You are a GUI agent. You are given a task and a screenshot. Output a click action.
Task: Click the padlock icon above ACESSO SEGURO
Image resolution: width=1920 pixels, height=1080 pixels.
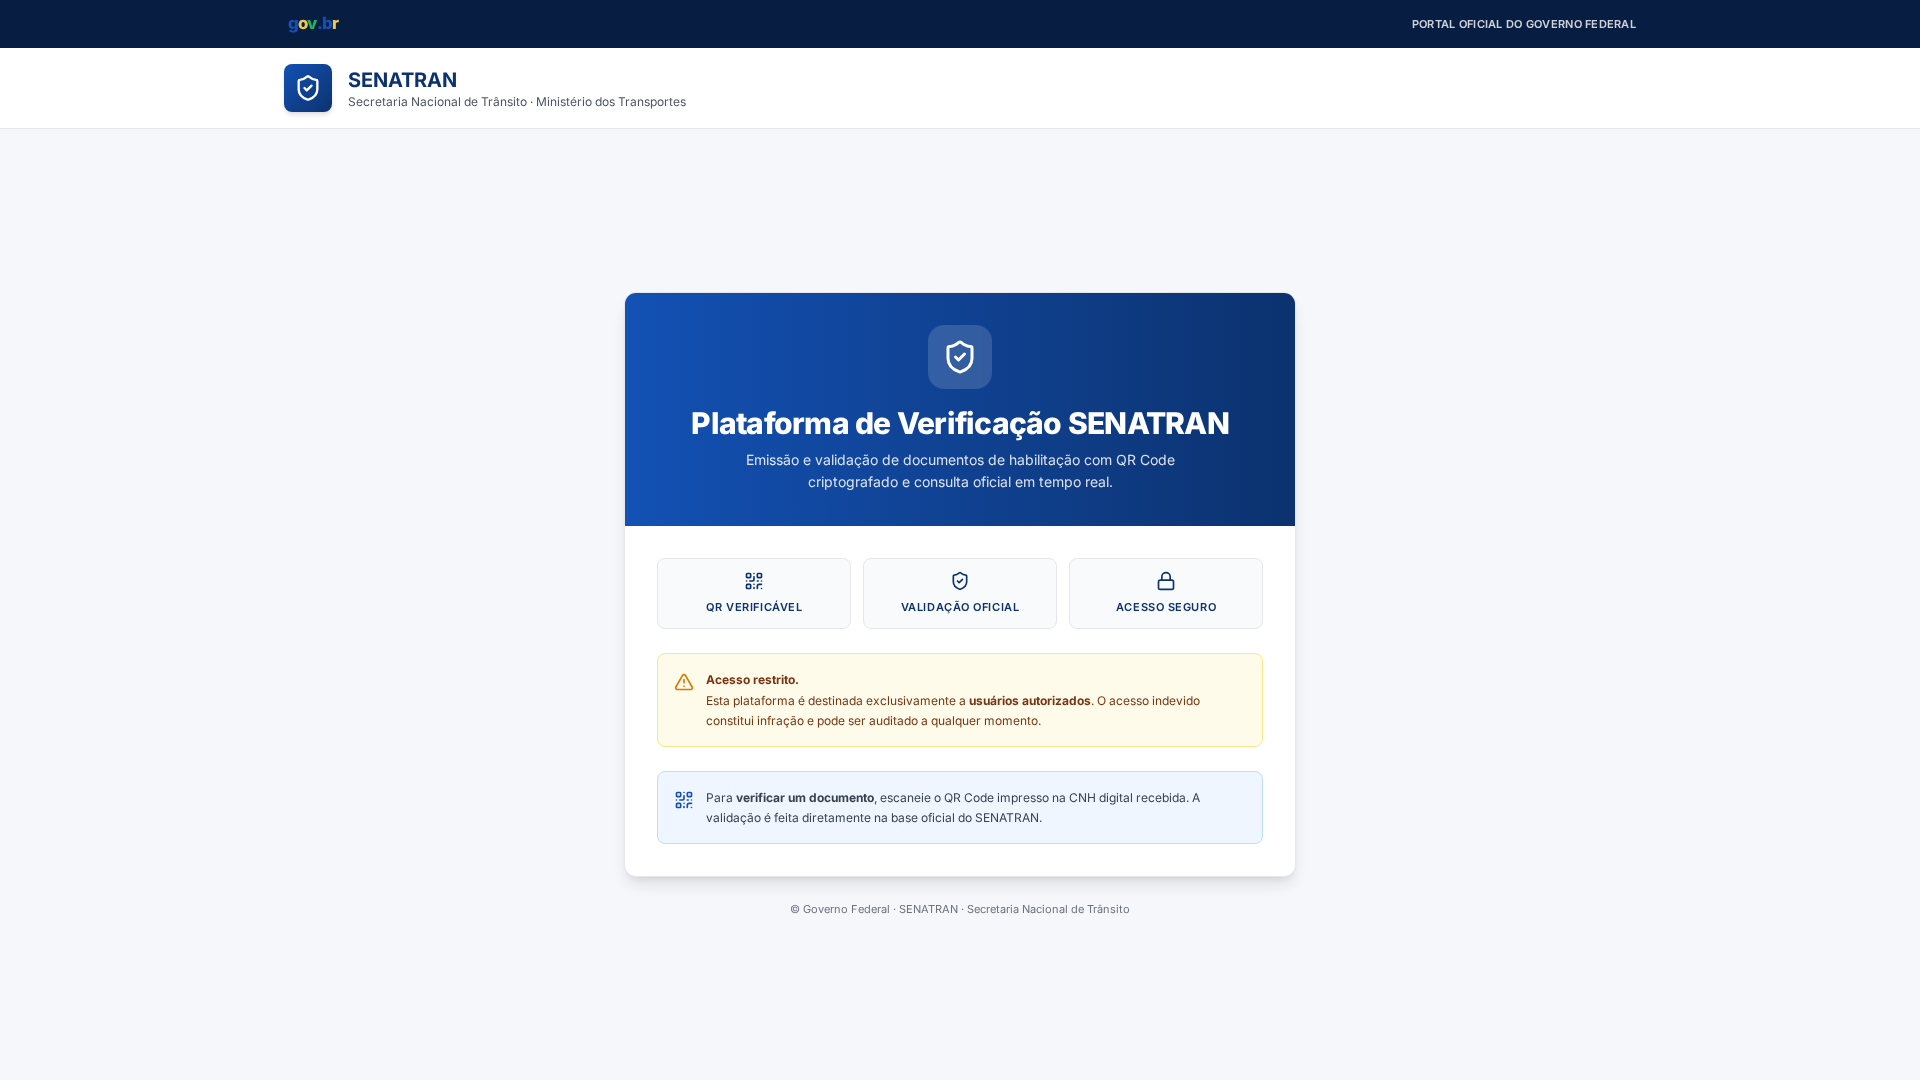[x=1166, y=581]
